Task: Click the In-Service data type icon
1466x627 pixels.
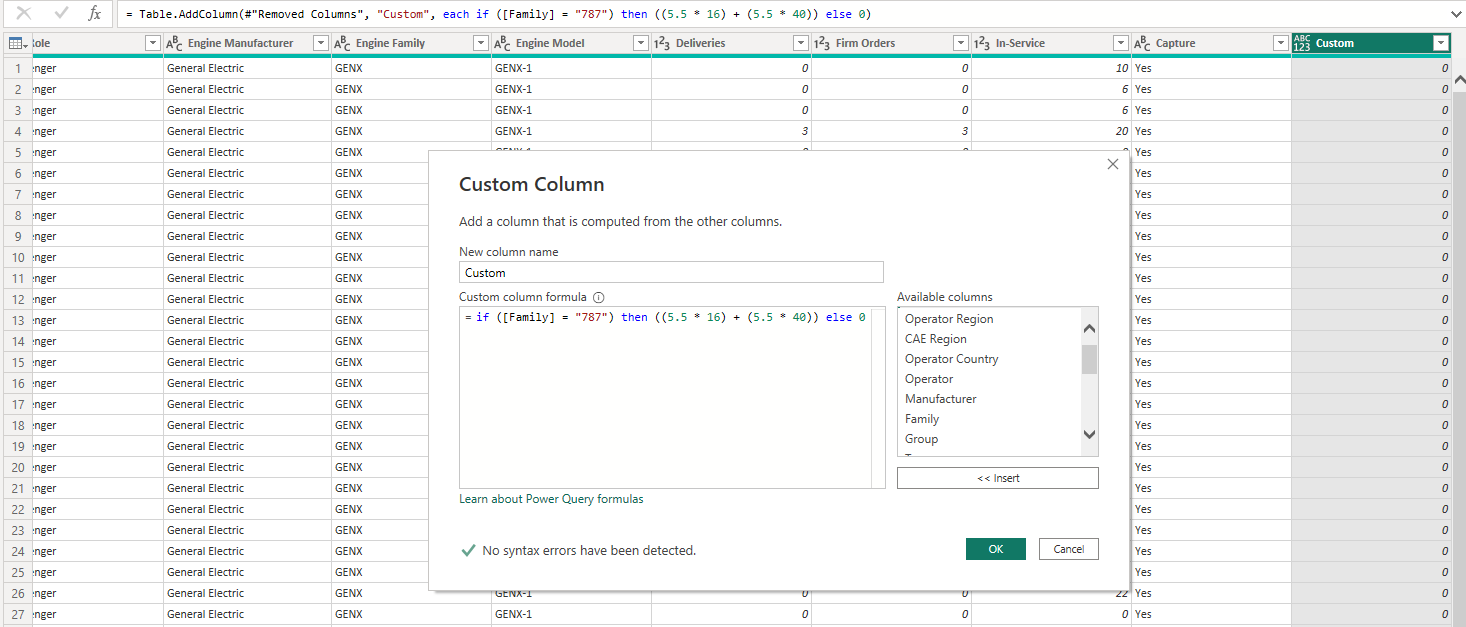Action: coord(982,43)
